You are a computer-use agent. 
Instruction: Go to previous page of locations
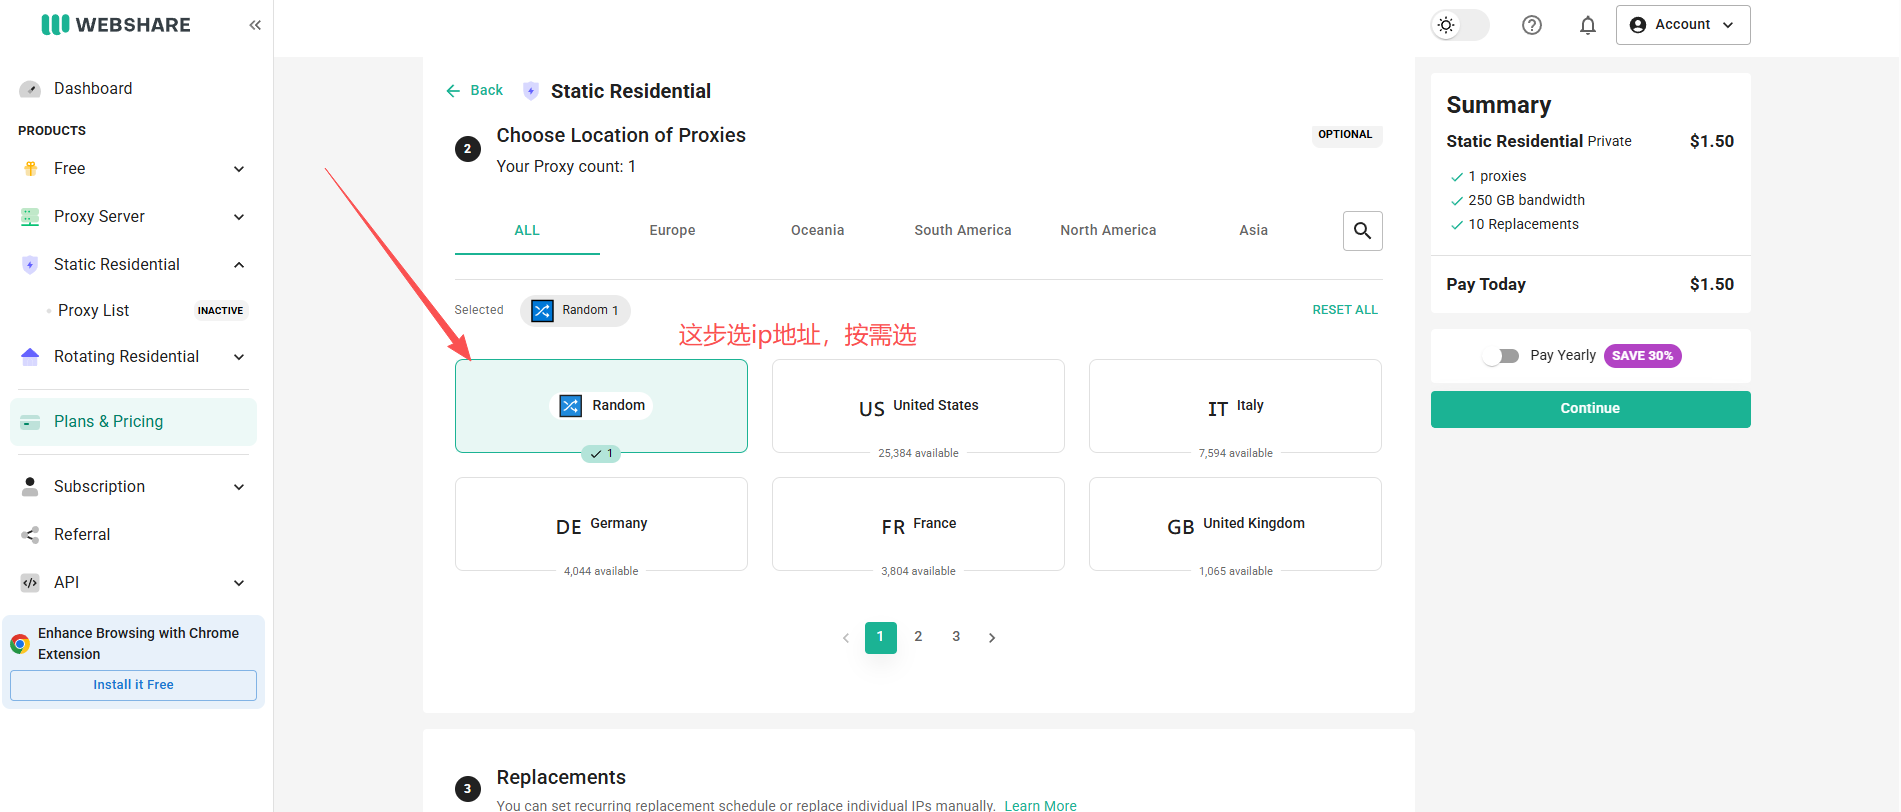coord(846,638)
